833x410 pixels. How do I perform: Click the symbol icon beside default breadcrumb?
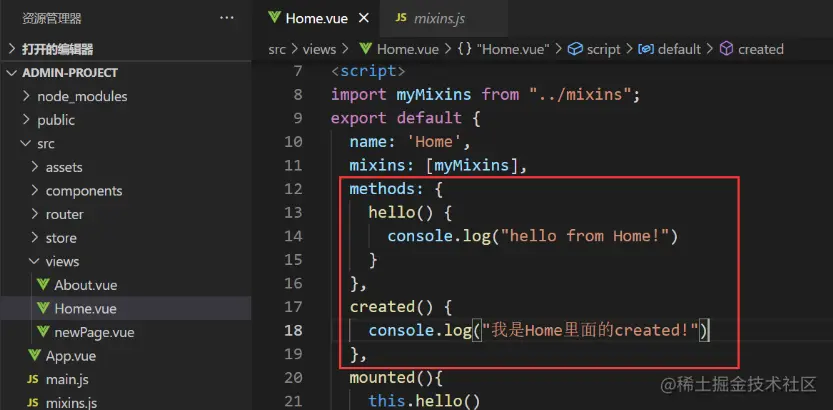point(645,49)
